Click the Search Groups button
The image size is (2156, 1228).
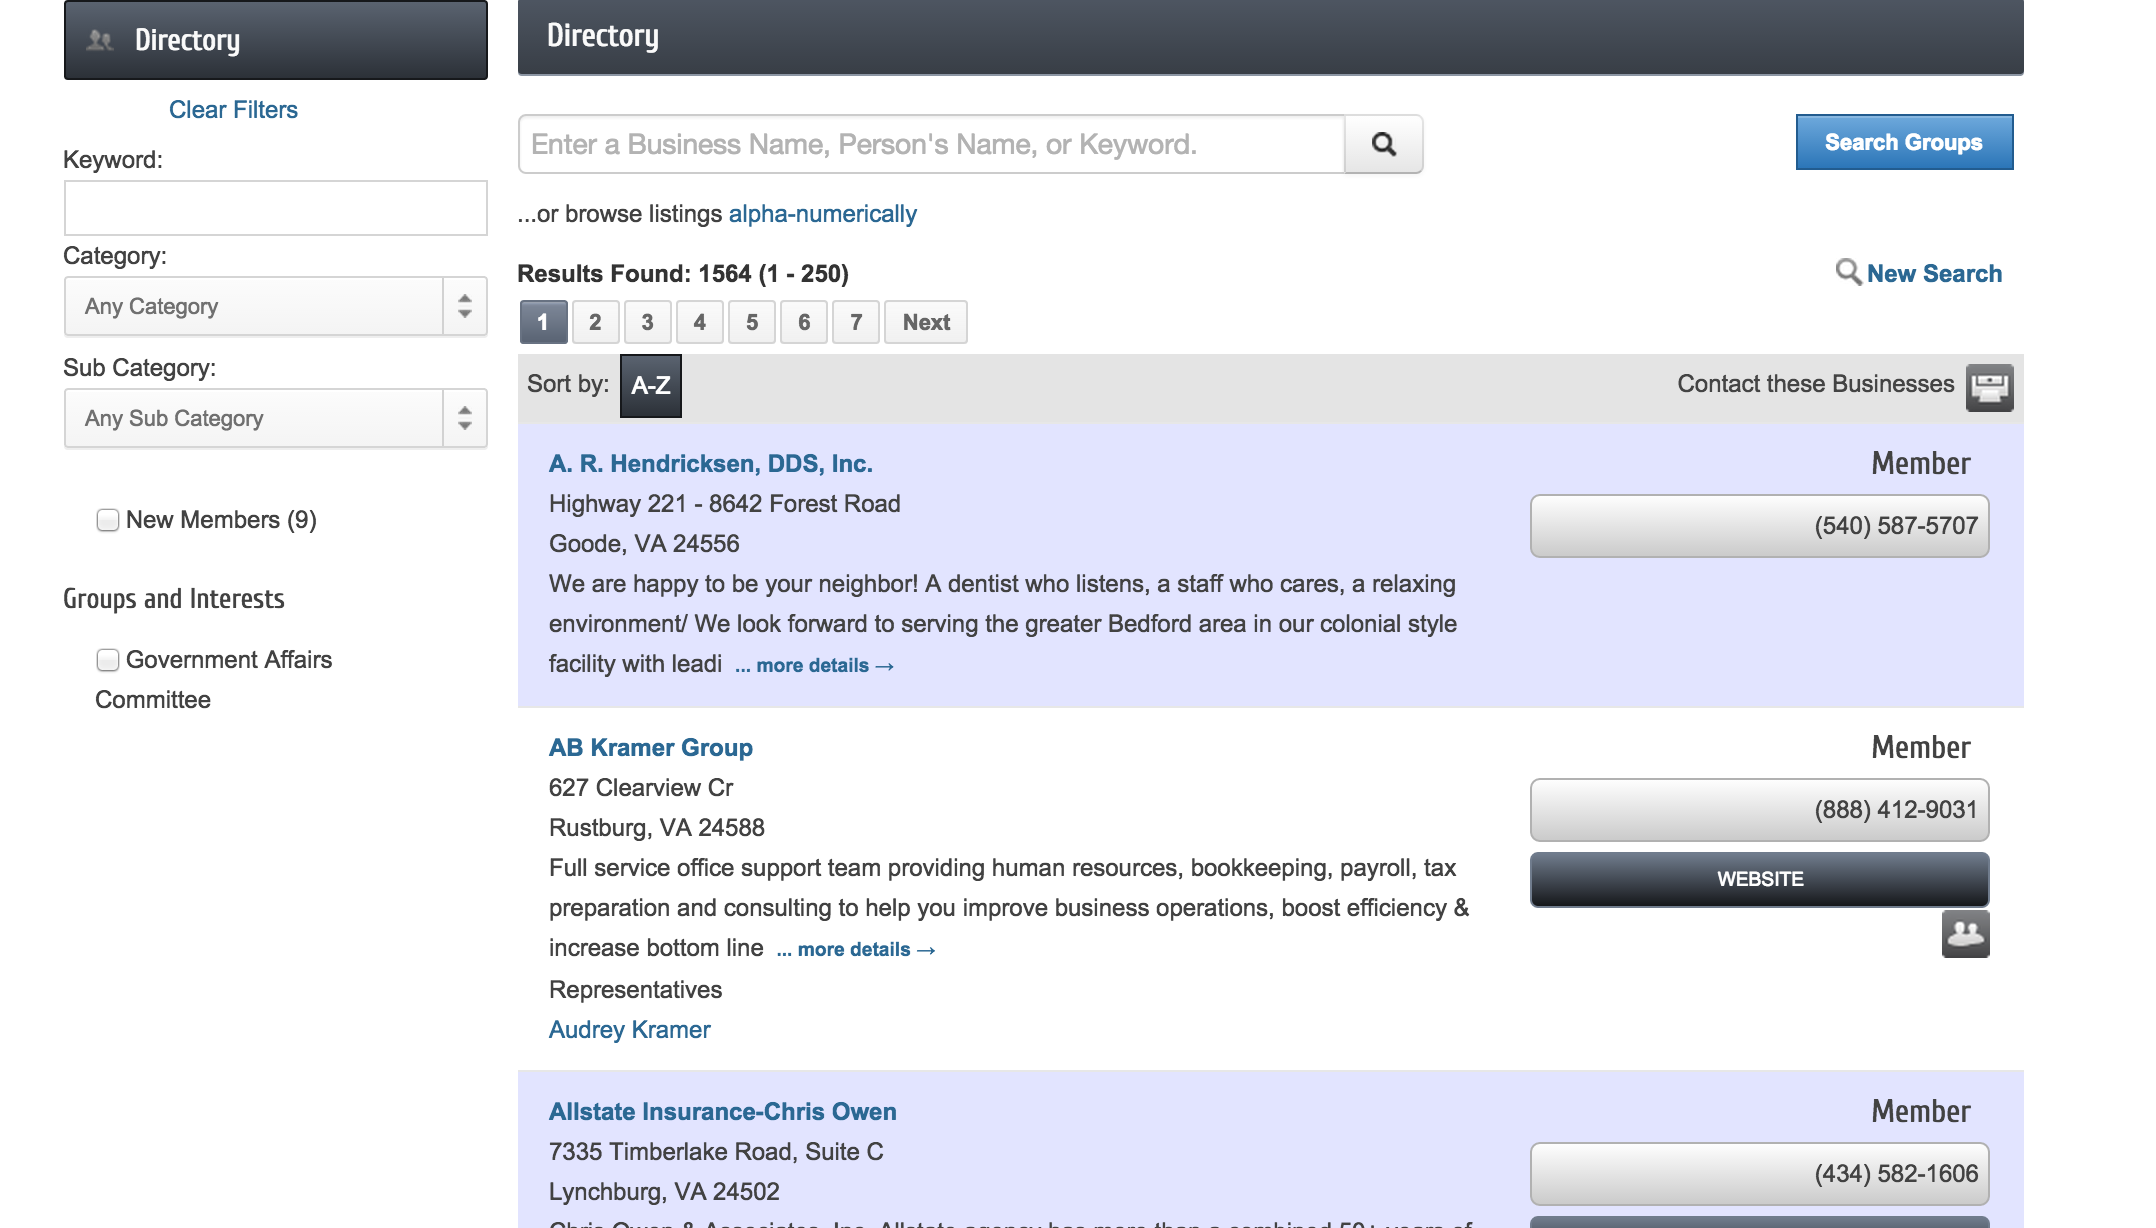click(x=1904, y=142)
